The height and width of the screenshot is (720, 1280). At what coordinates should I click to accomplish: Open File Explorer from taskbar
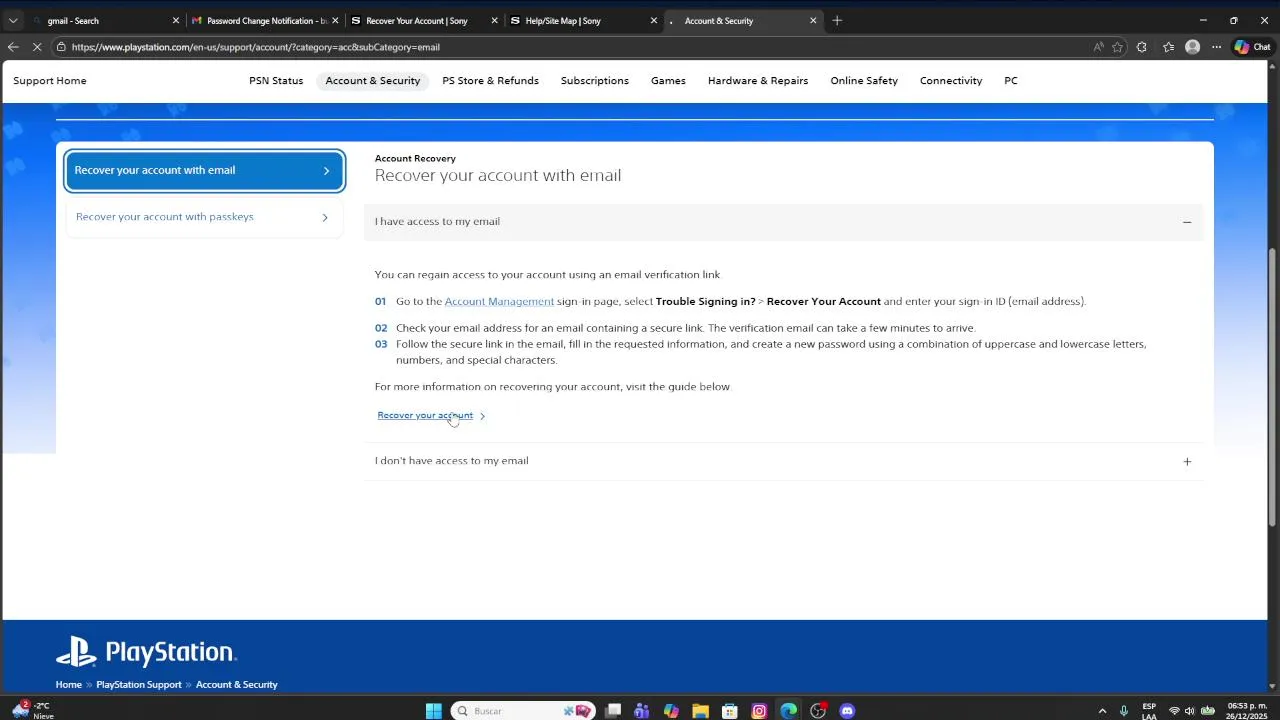click(x=700, y=711)
